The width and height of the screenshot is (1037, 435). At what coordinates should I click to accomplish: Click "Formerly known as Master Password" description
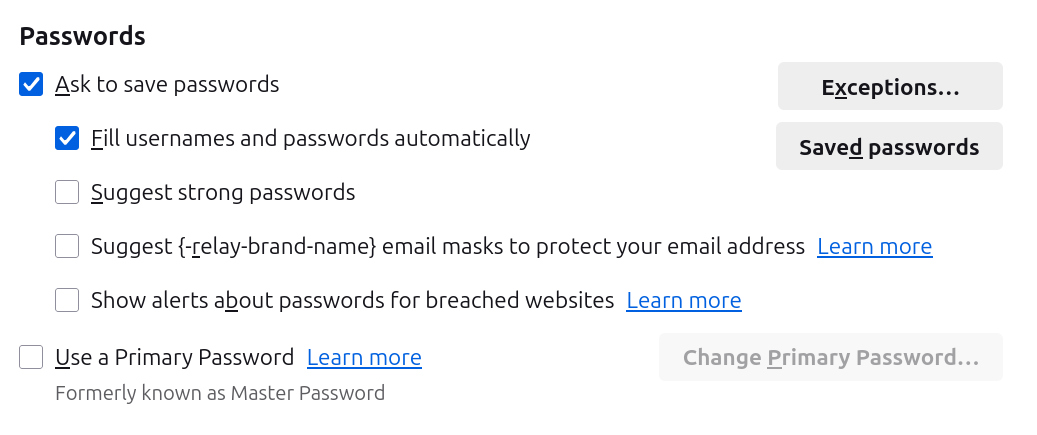[x=220, y=393]
